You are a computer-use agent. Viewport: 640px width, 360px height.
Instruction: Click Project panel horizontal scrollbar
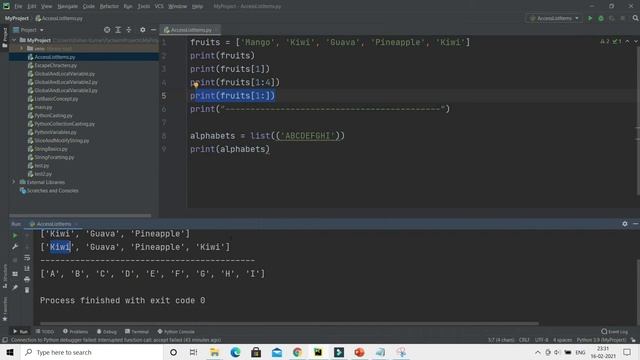pyautogui.click(x=80, y=216)
